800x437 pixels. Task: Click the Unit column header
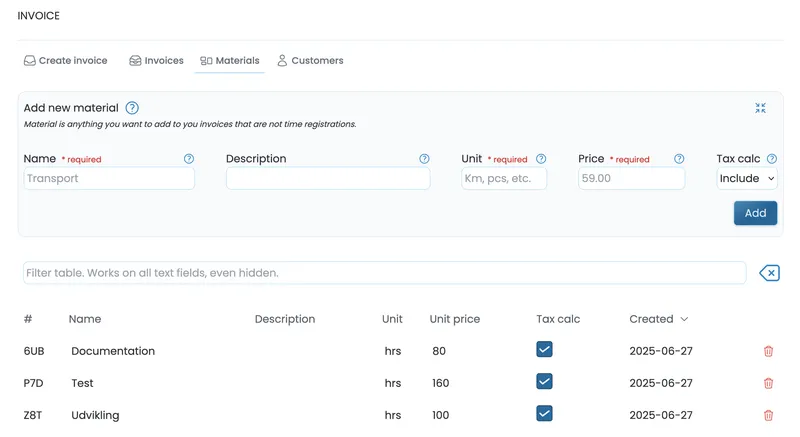click(x=392, y=319)
